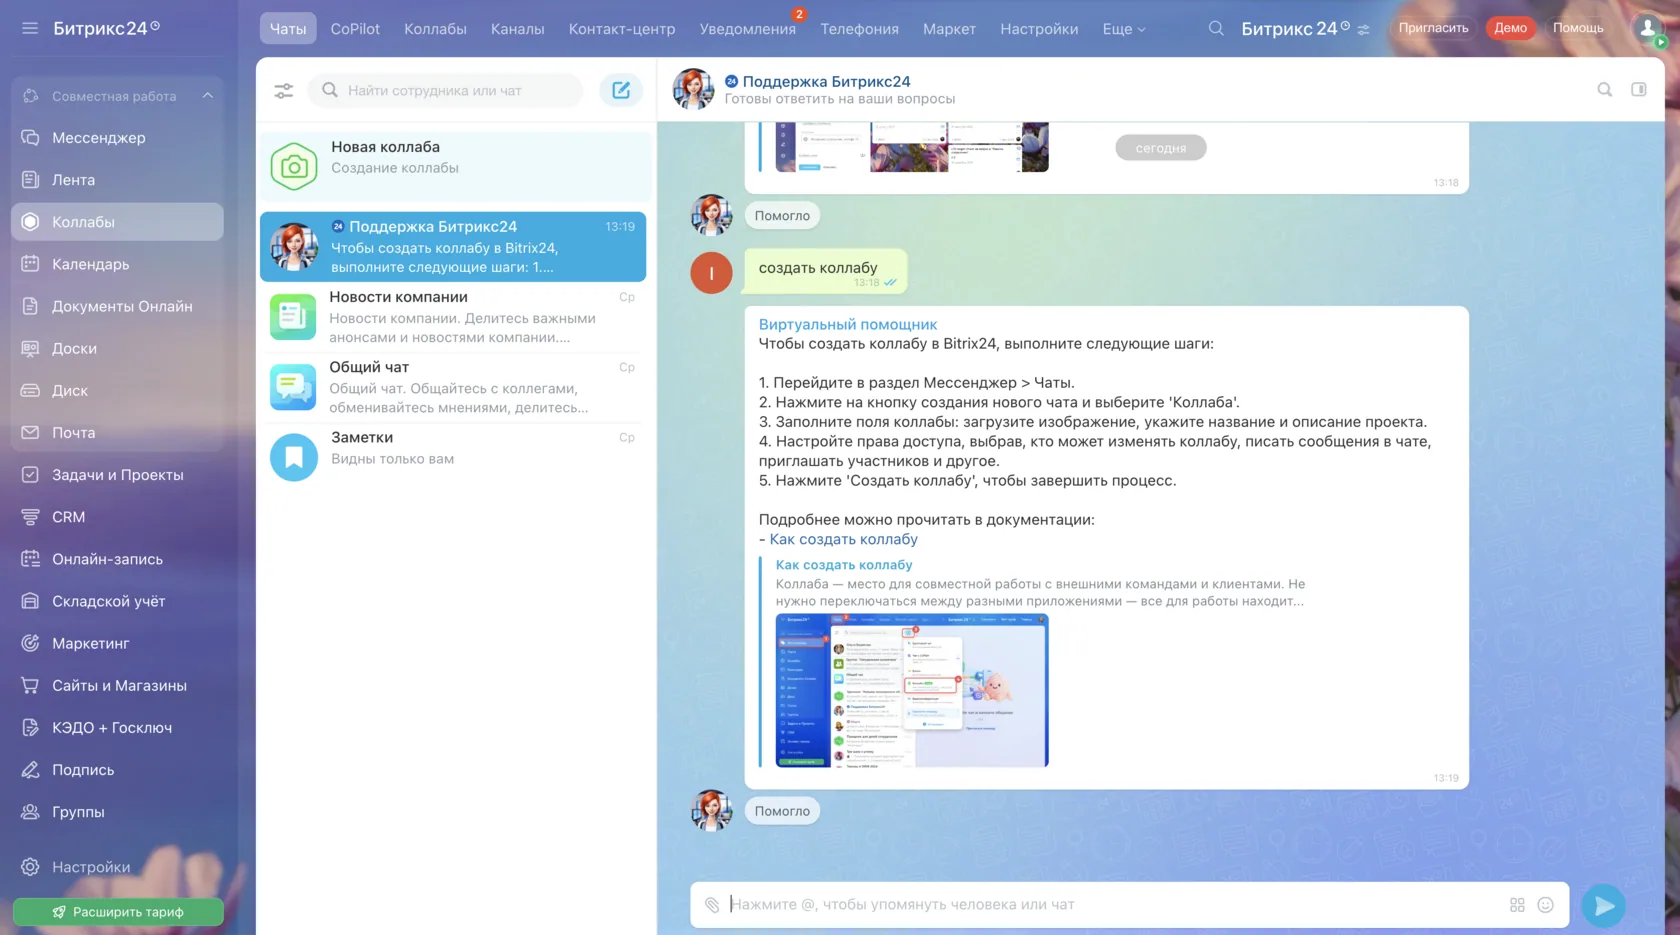
Task: Open the emoji picker in message box
Action: pyautogui.click(x=1545, y=905)
